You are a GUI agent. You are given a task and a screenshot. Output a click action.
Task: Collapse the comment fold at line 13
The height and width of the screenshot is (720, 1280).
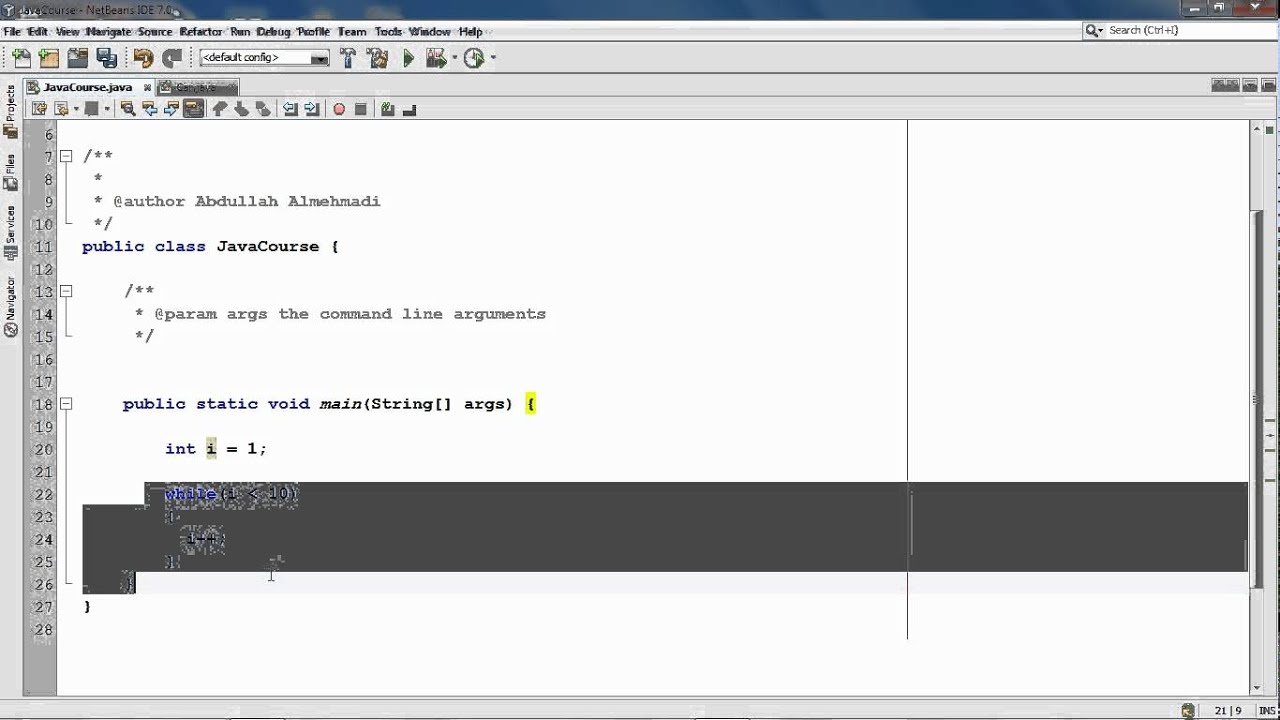pyautogui.click(x=65, y=291)
